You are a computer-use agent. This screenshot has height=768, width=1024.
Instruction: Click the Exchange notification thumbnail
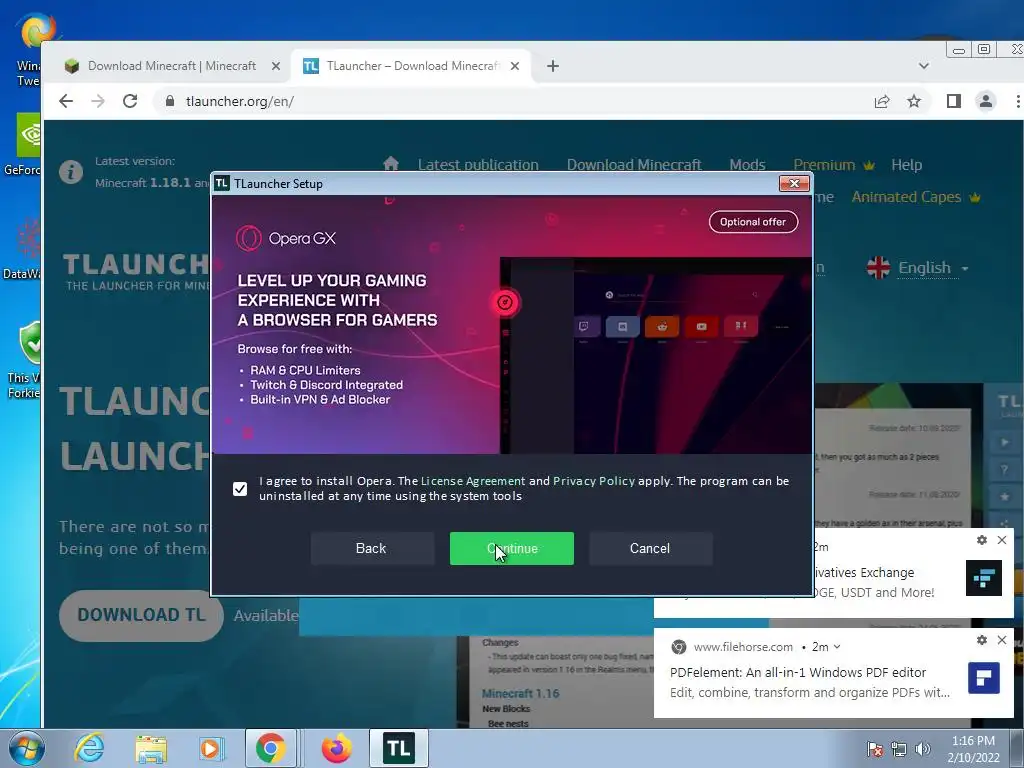click(x=984, y=578)
